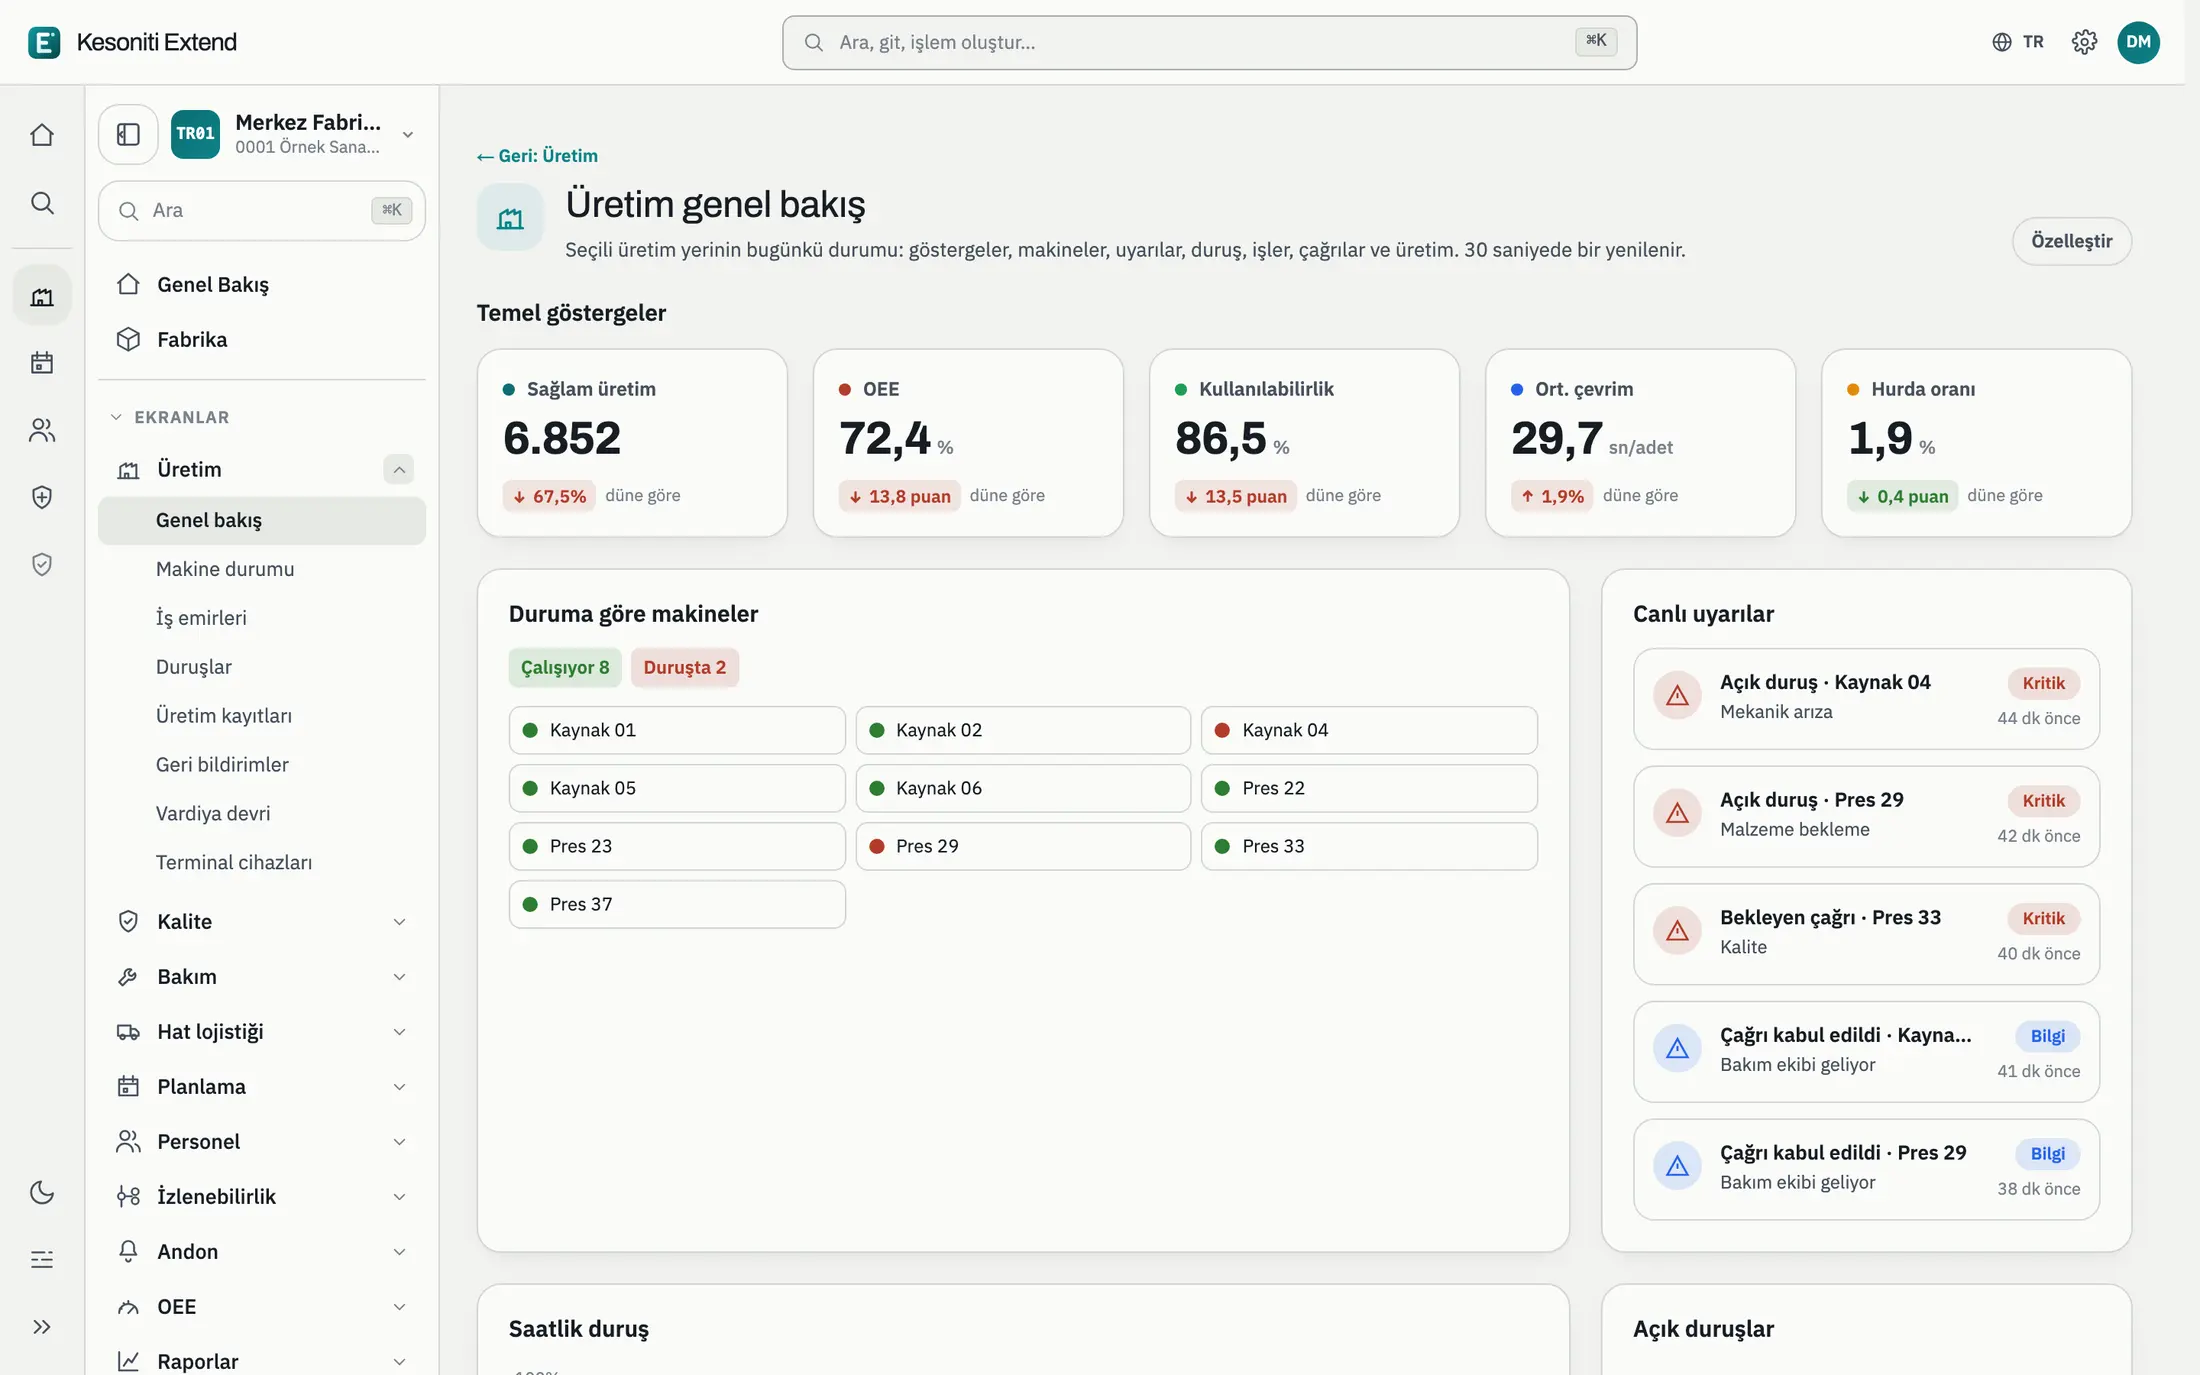Focus the sidebar Ara search box
The width and height of the screenshot is (2200, 1375).
(x=262, y=211)
